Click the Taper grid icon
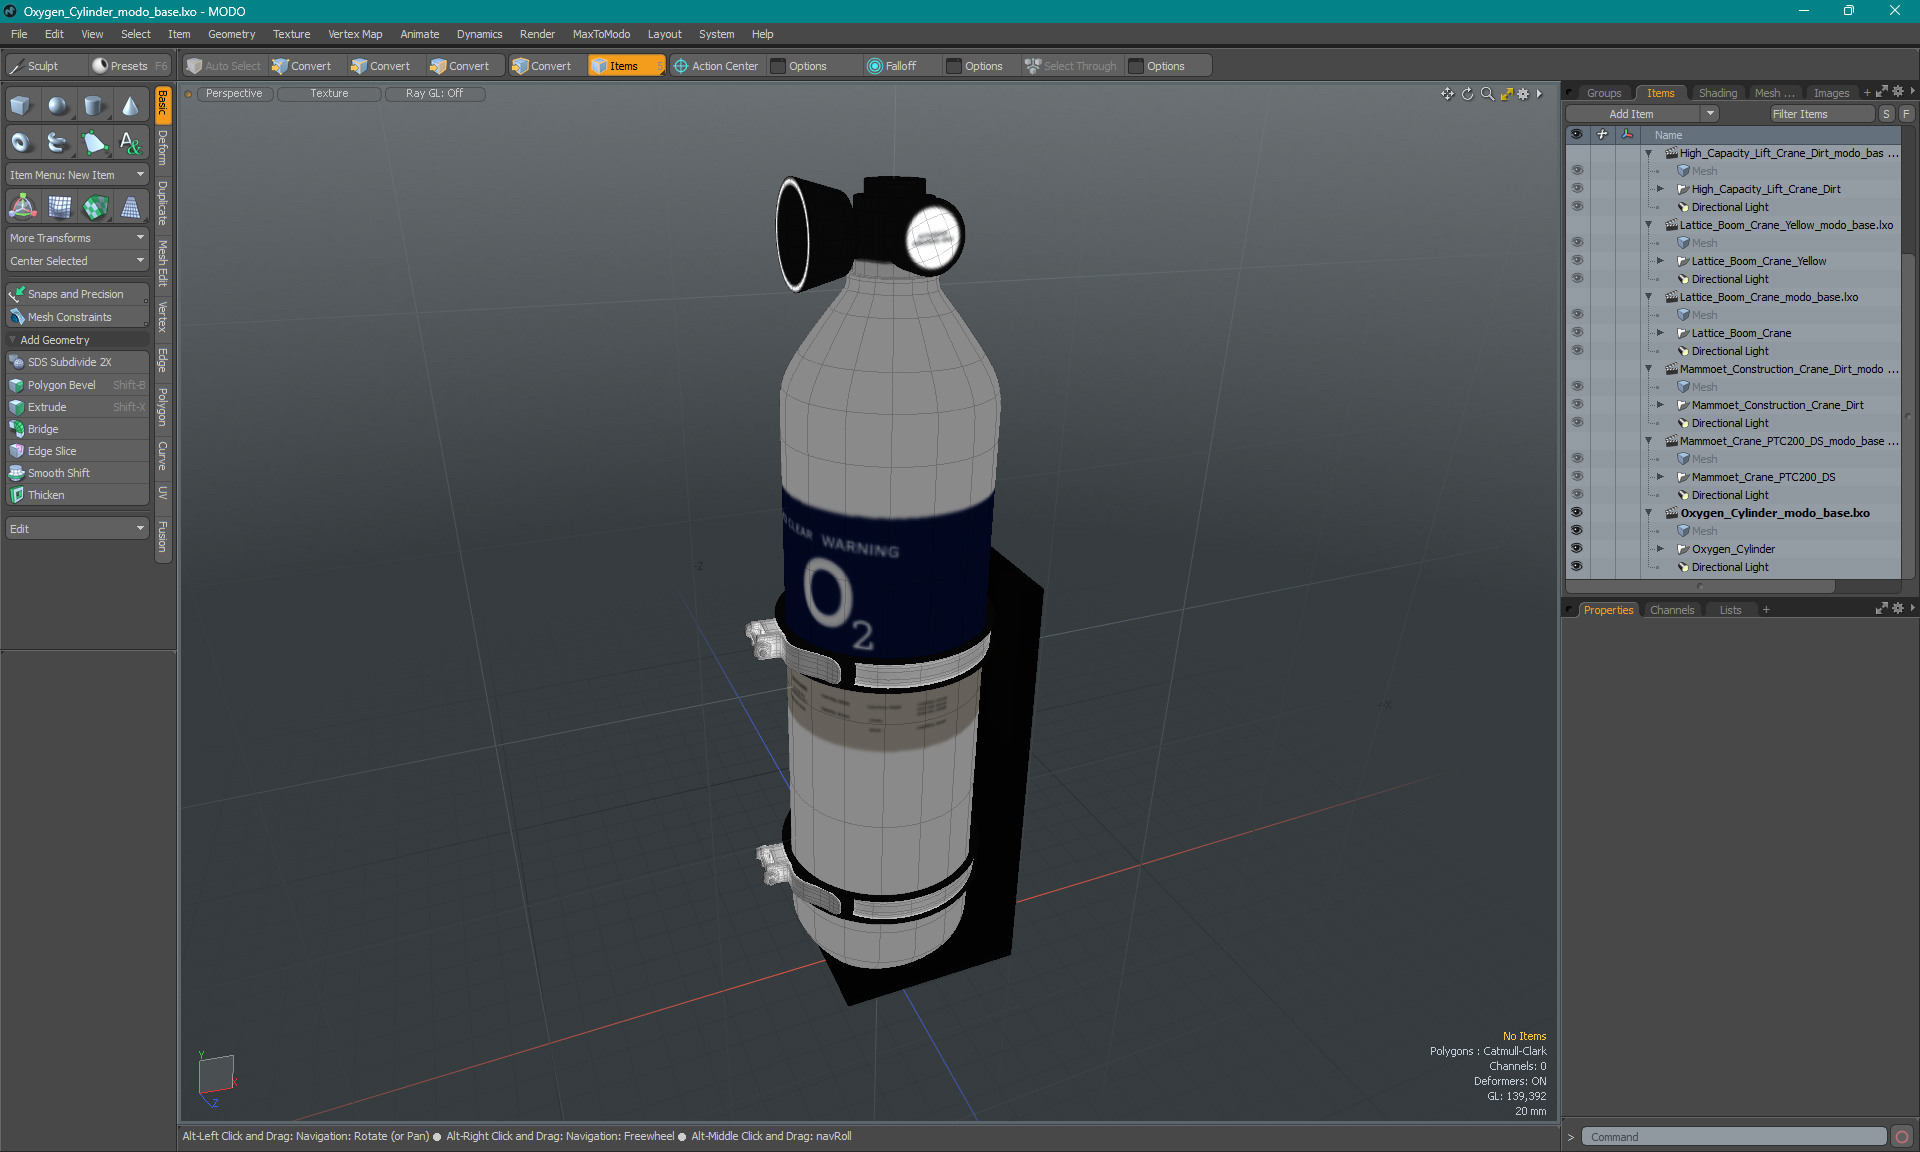Image resolution: width=1920 pixels, height=1152 pixels. point(130,207)
